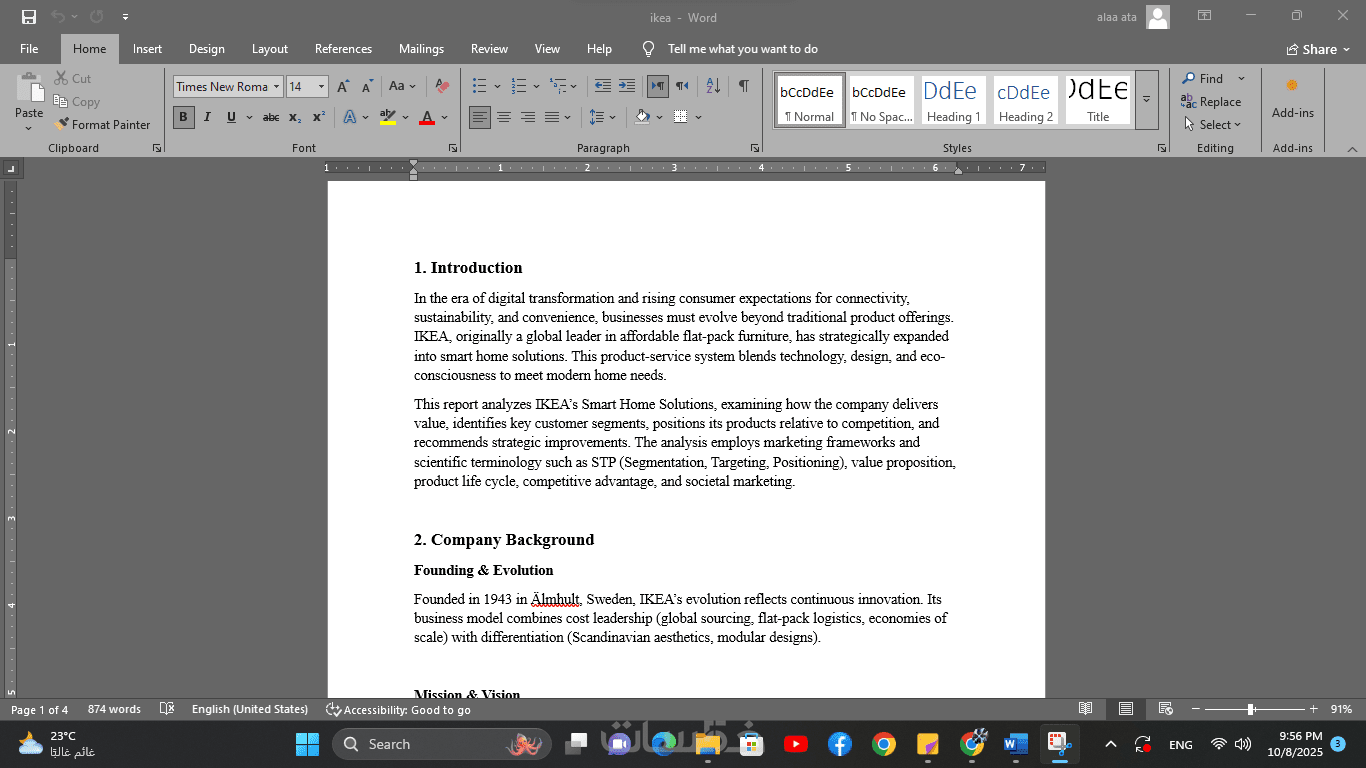Open the font size dropdown
This screenshot has height=768, width=1366.
[321, 87]
